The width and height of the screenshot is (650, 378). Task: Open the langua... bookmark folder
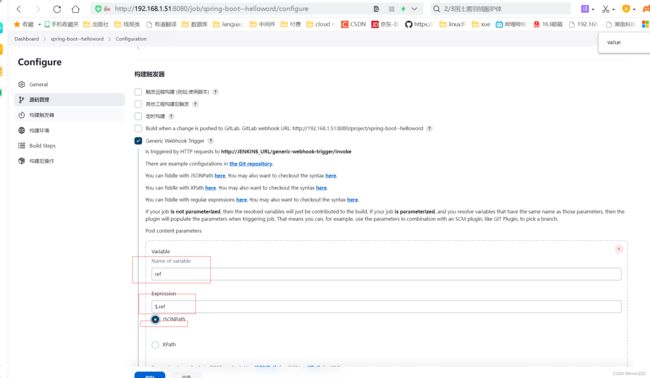(228, 24)
